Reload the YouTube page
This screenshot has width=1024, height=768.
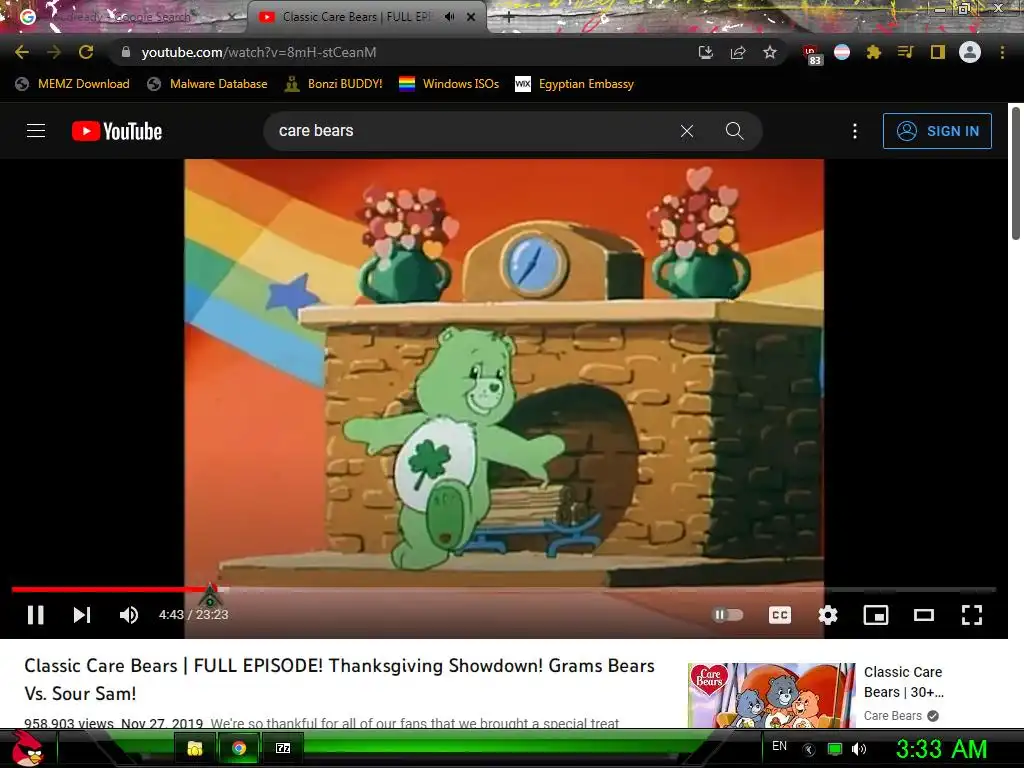point(86,52)
